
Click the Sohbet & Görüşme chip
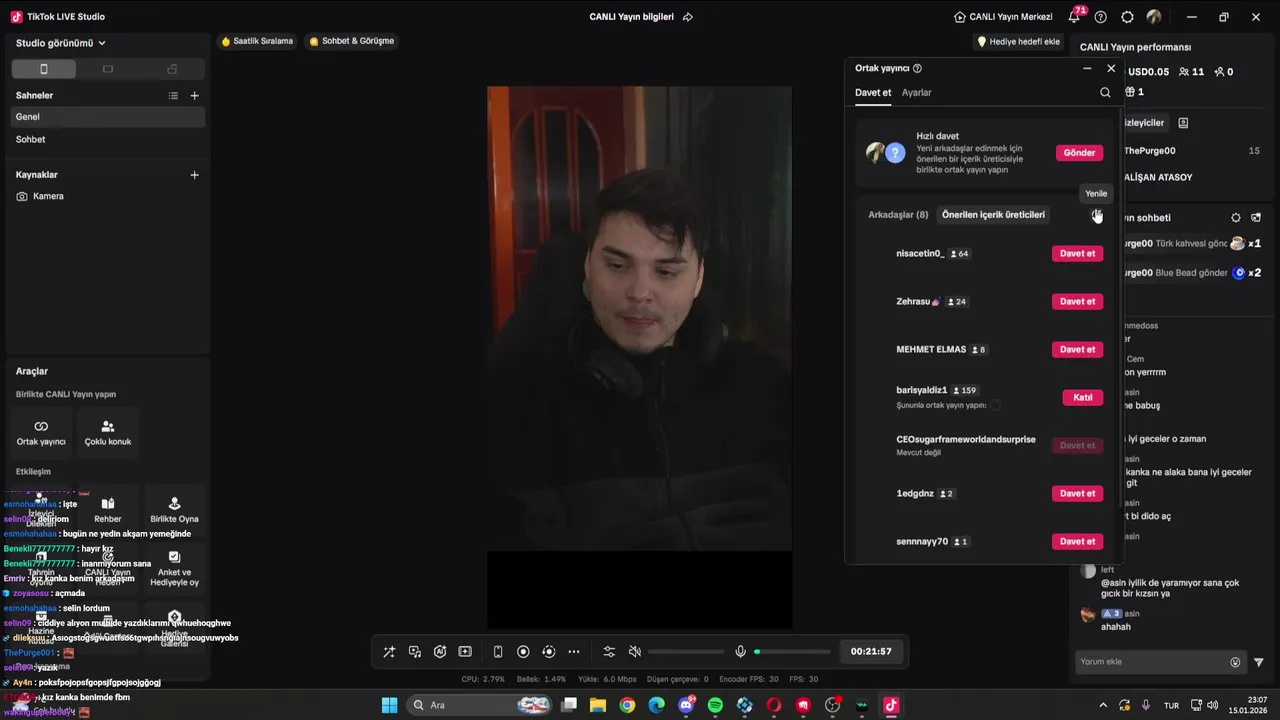tap(352, 41)
